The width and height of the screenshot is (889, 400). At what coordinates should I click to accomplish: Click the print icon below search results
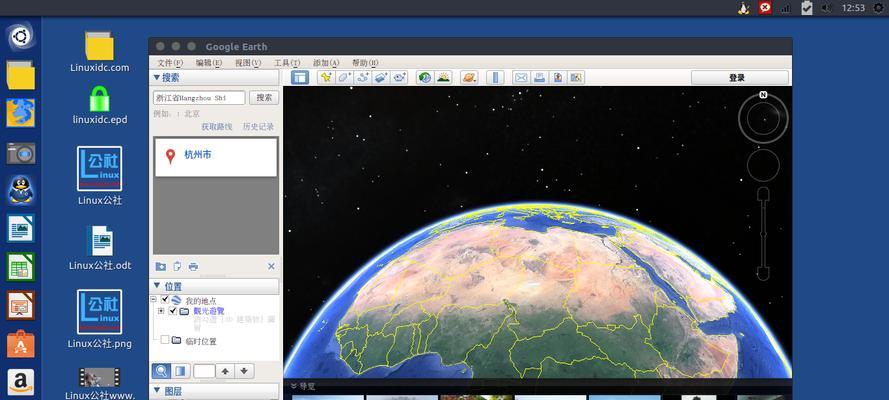click(x=193, y=266)
